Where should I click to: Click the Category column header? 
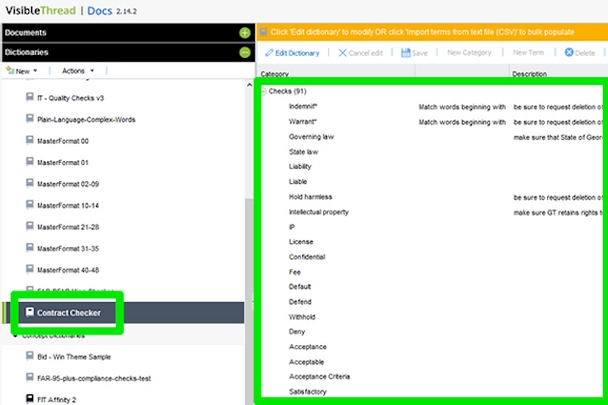point(275,74)
